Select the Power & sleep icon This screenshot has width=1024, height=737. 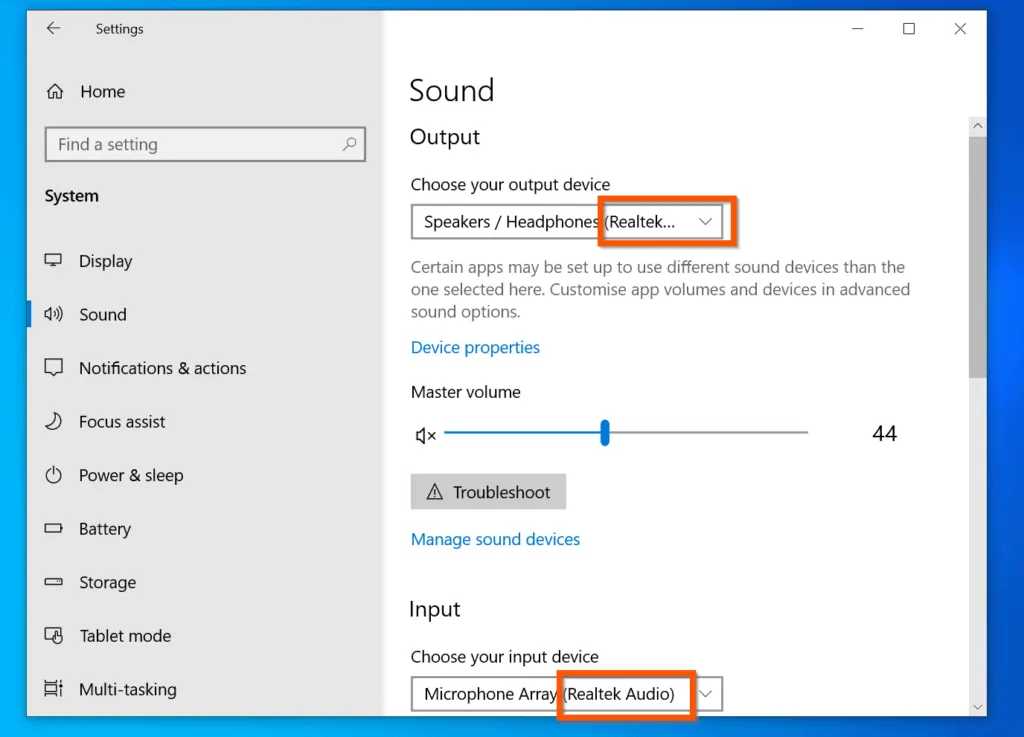[x=52, y=475]
